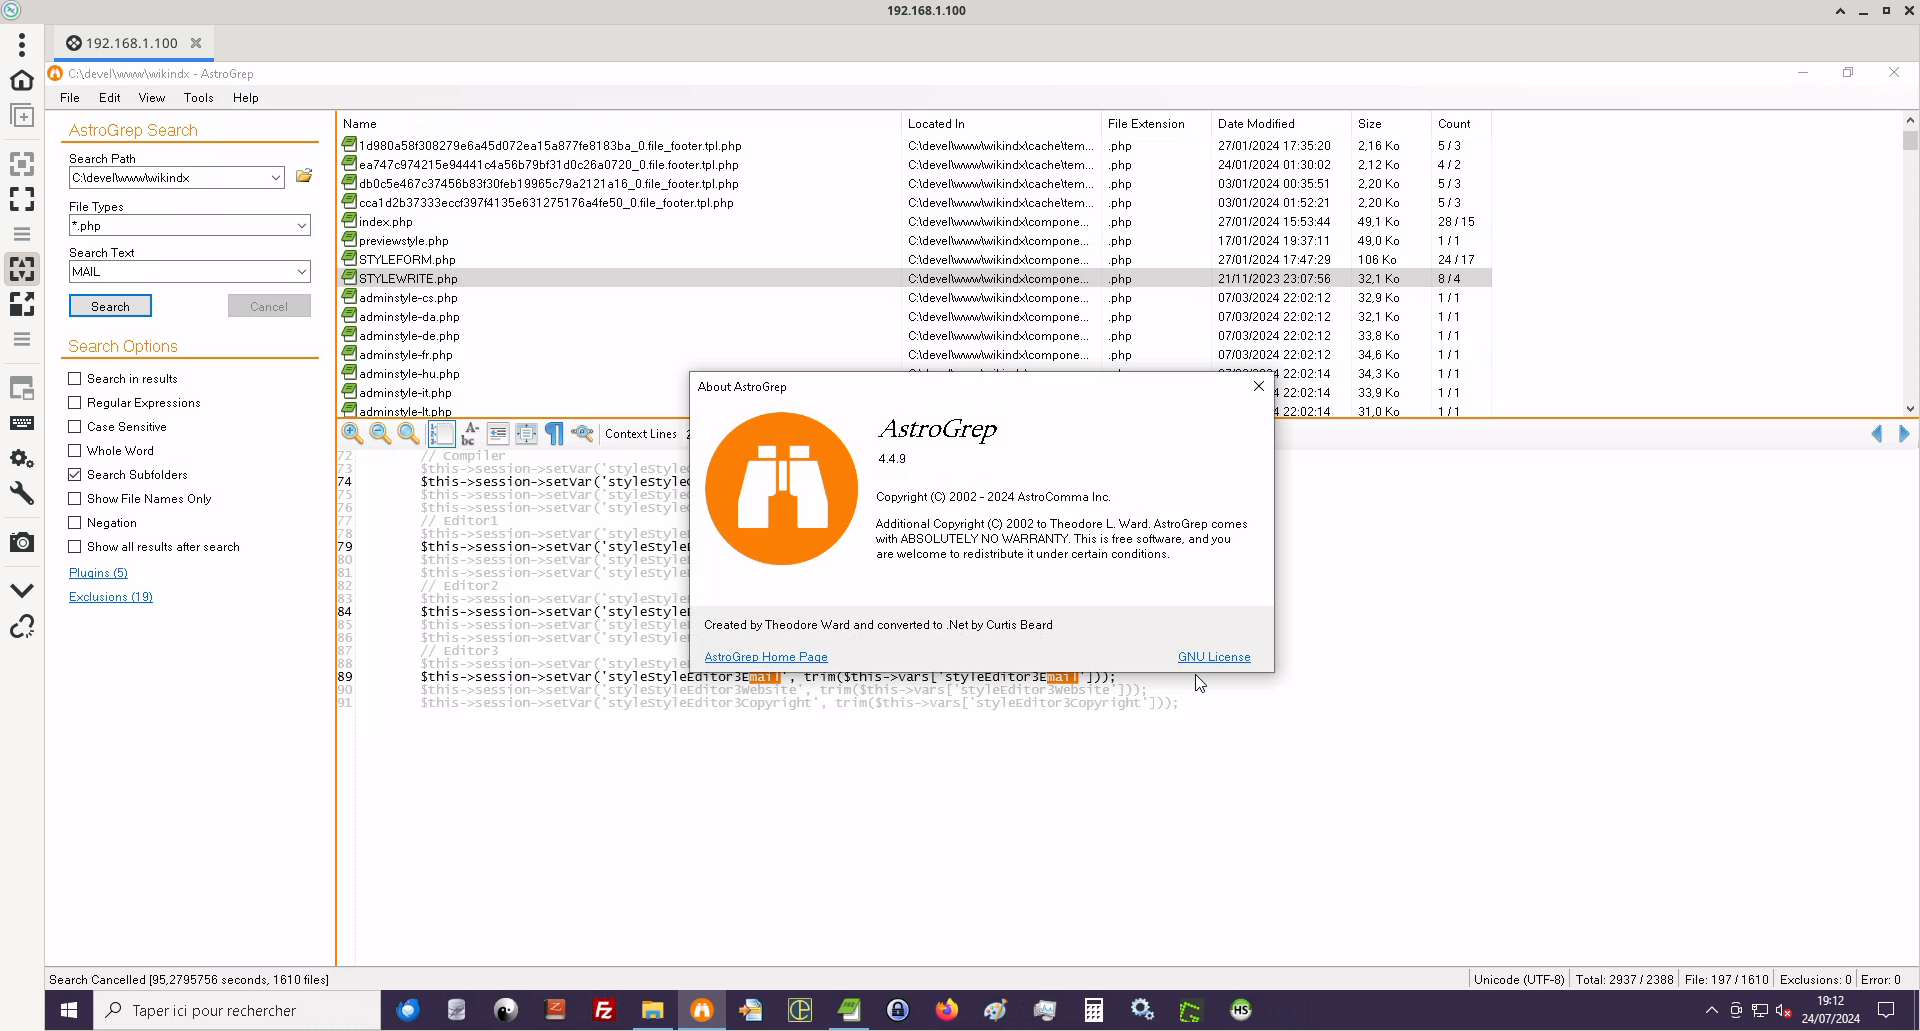Click the remove leading whitespace icon

pyautogui.click(x=498, y=433)
